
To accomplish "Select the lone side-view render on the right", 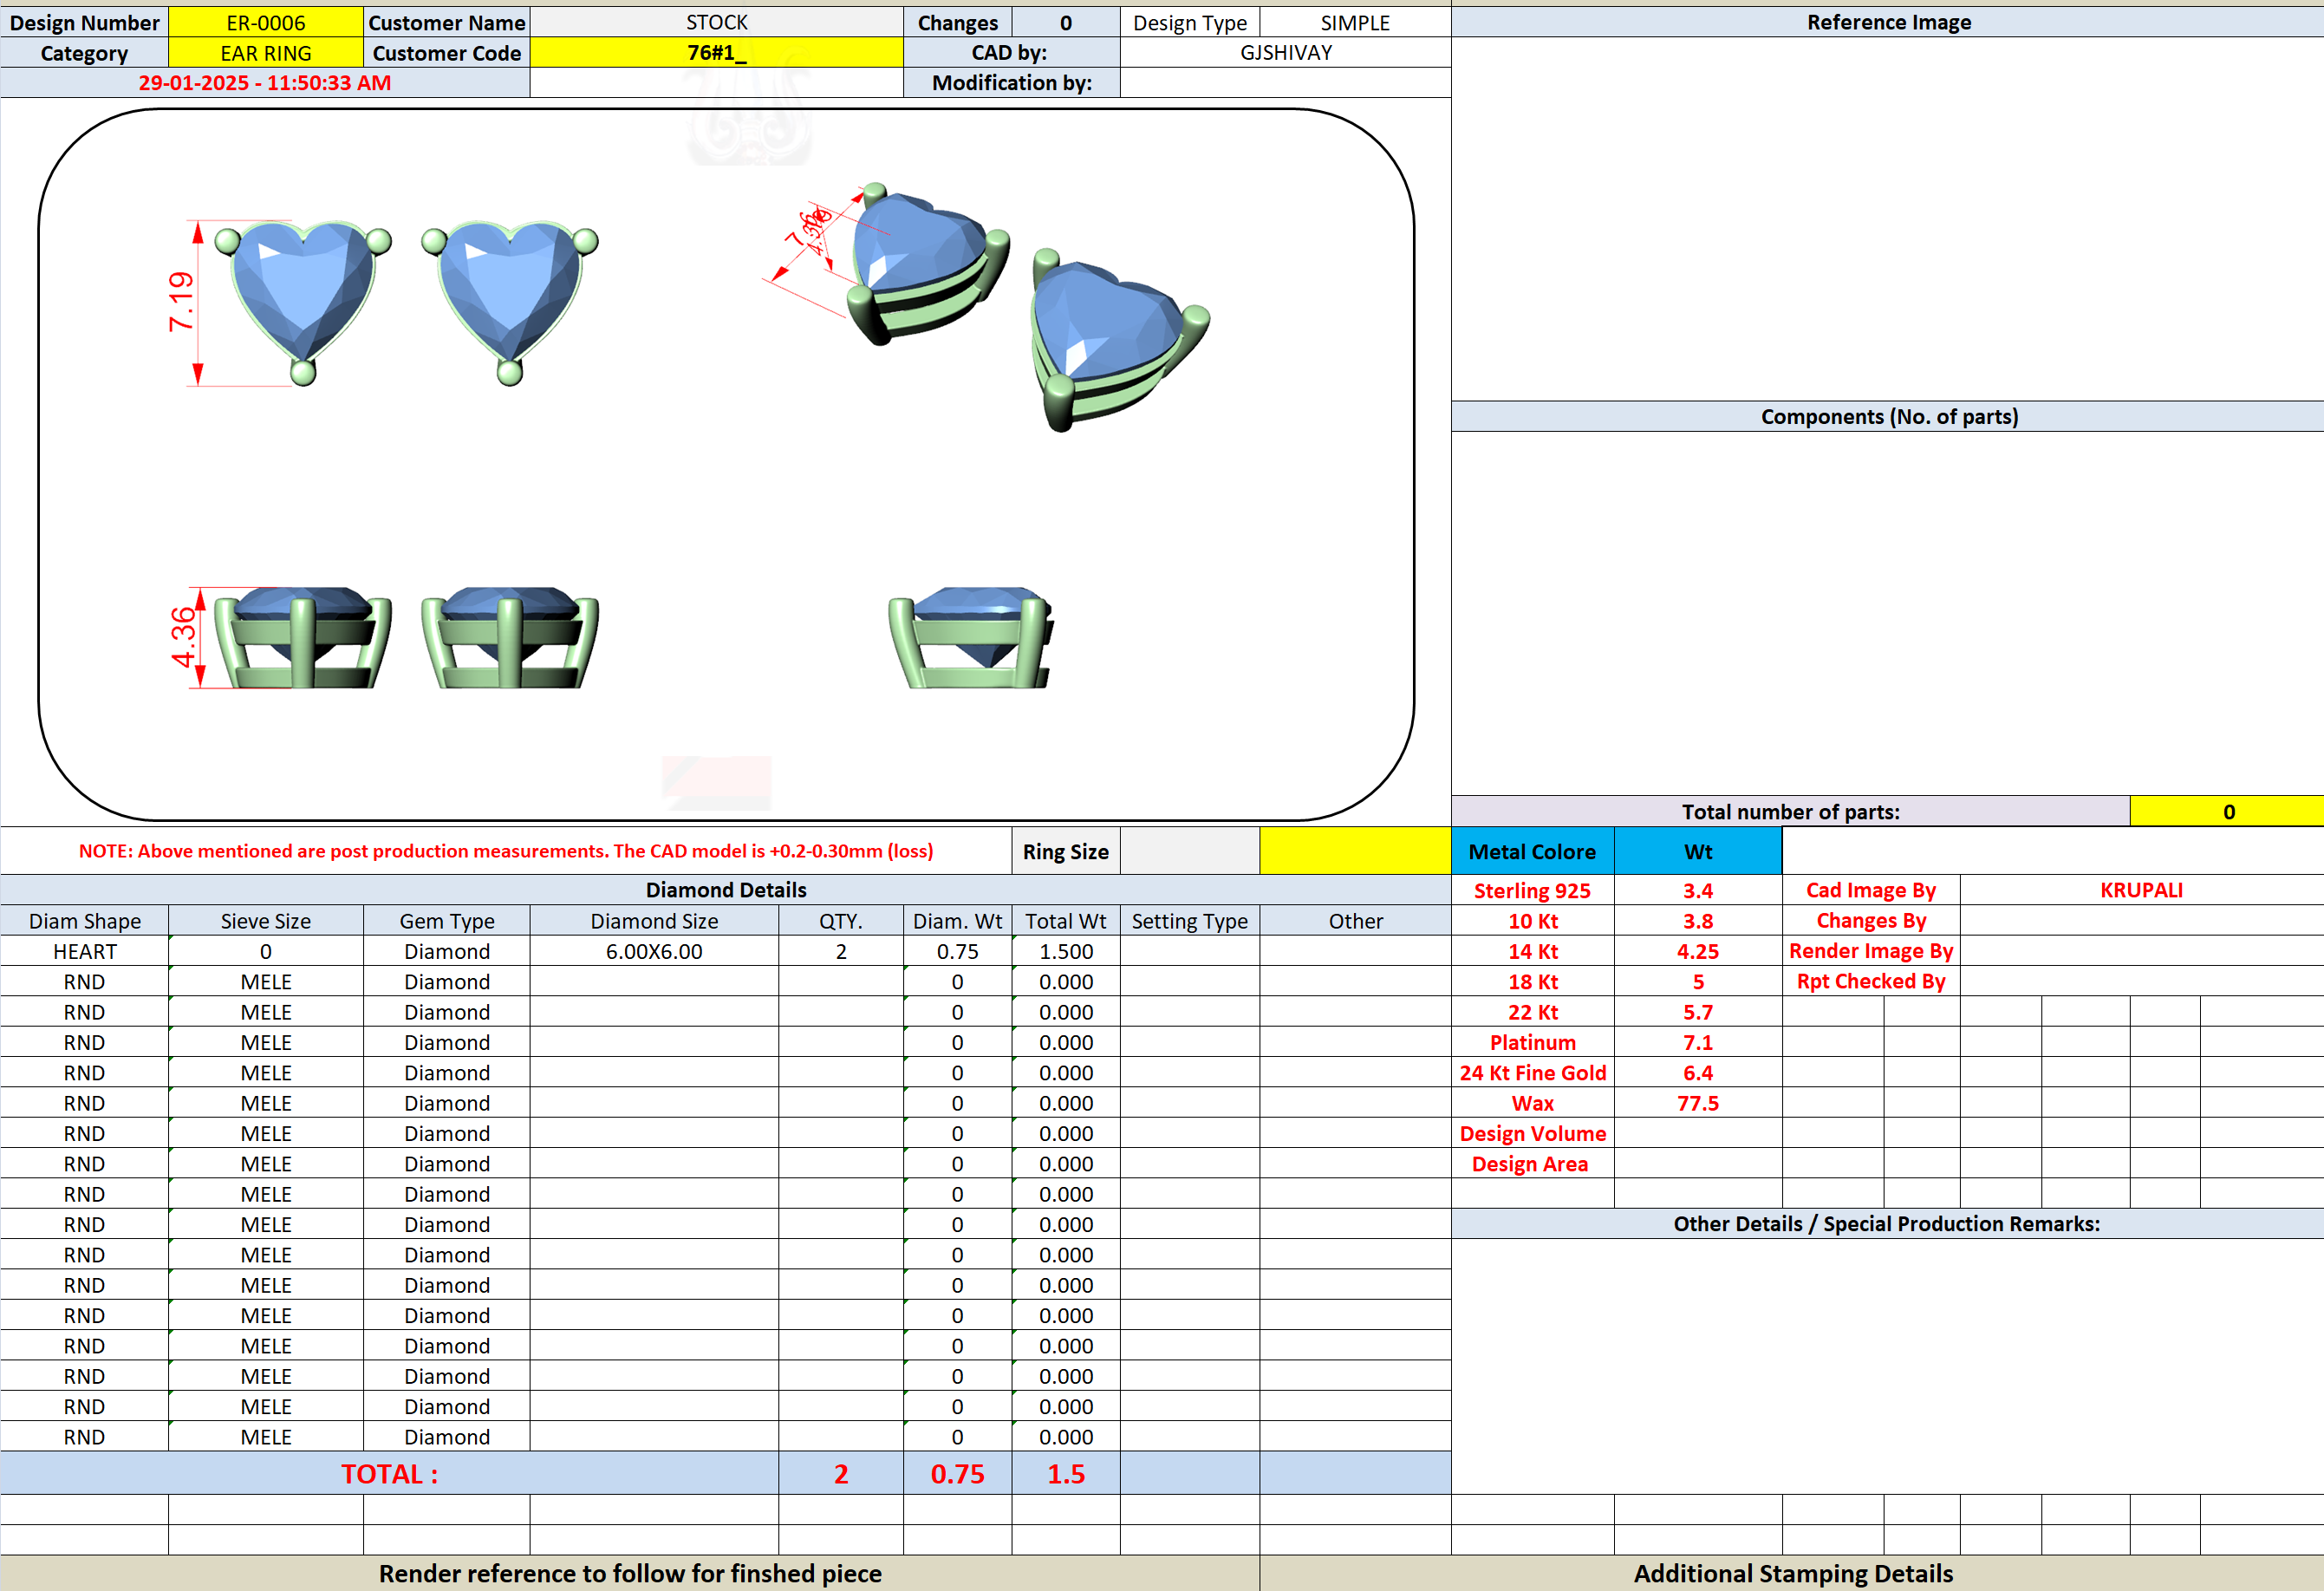I will tap(971, 638).
